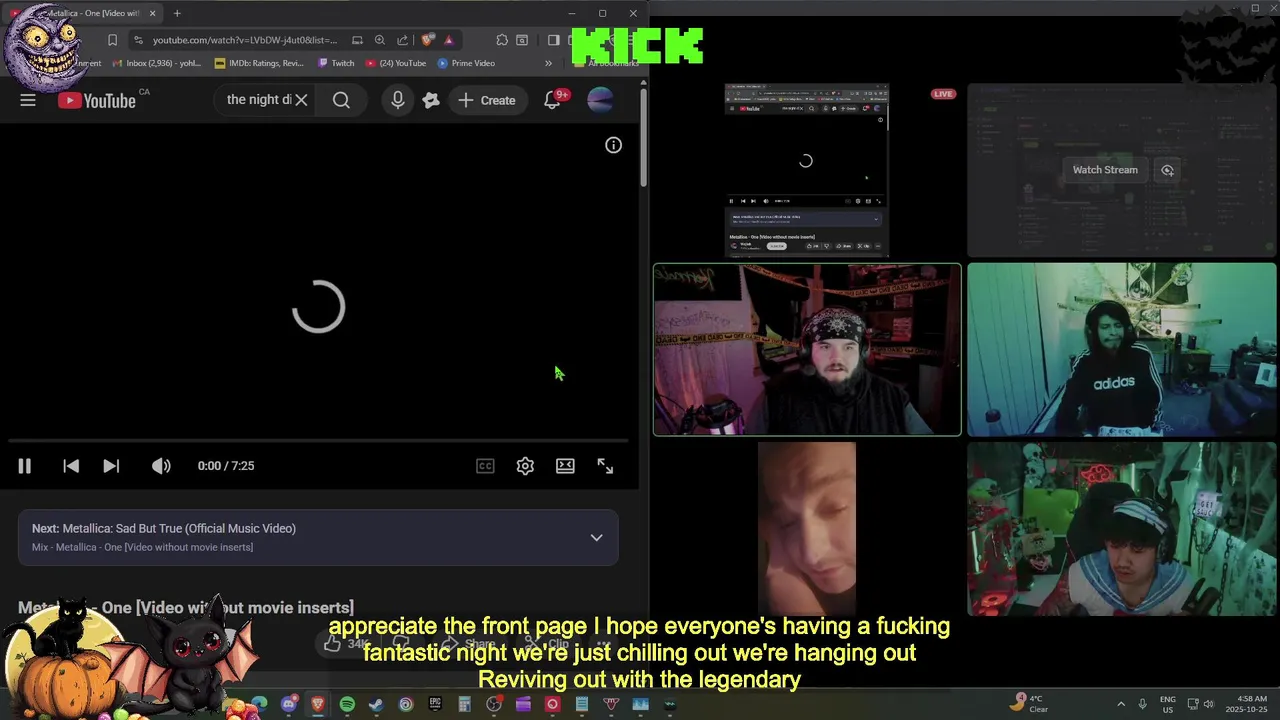Expand the bookmarks overflow chevron

coord(548,63)
